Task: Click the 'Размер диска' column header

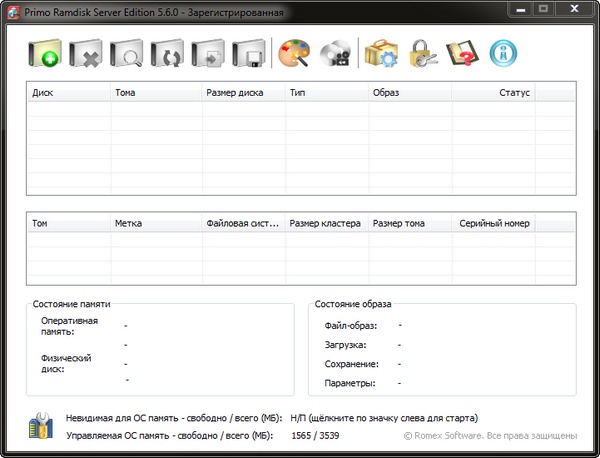Action: 243,92
